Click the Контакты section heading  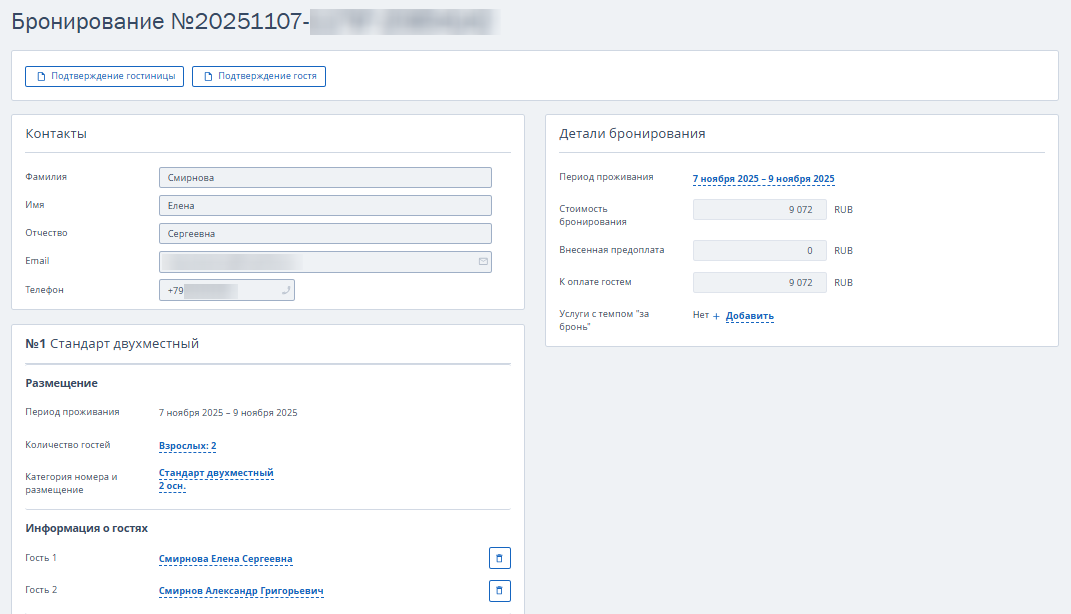tap(56, 134)
